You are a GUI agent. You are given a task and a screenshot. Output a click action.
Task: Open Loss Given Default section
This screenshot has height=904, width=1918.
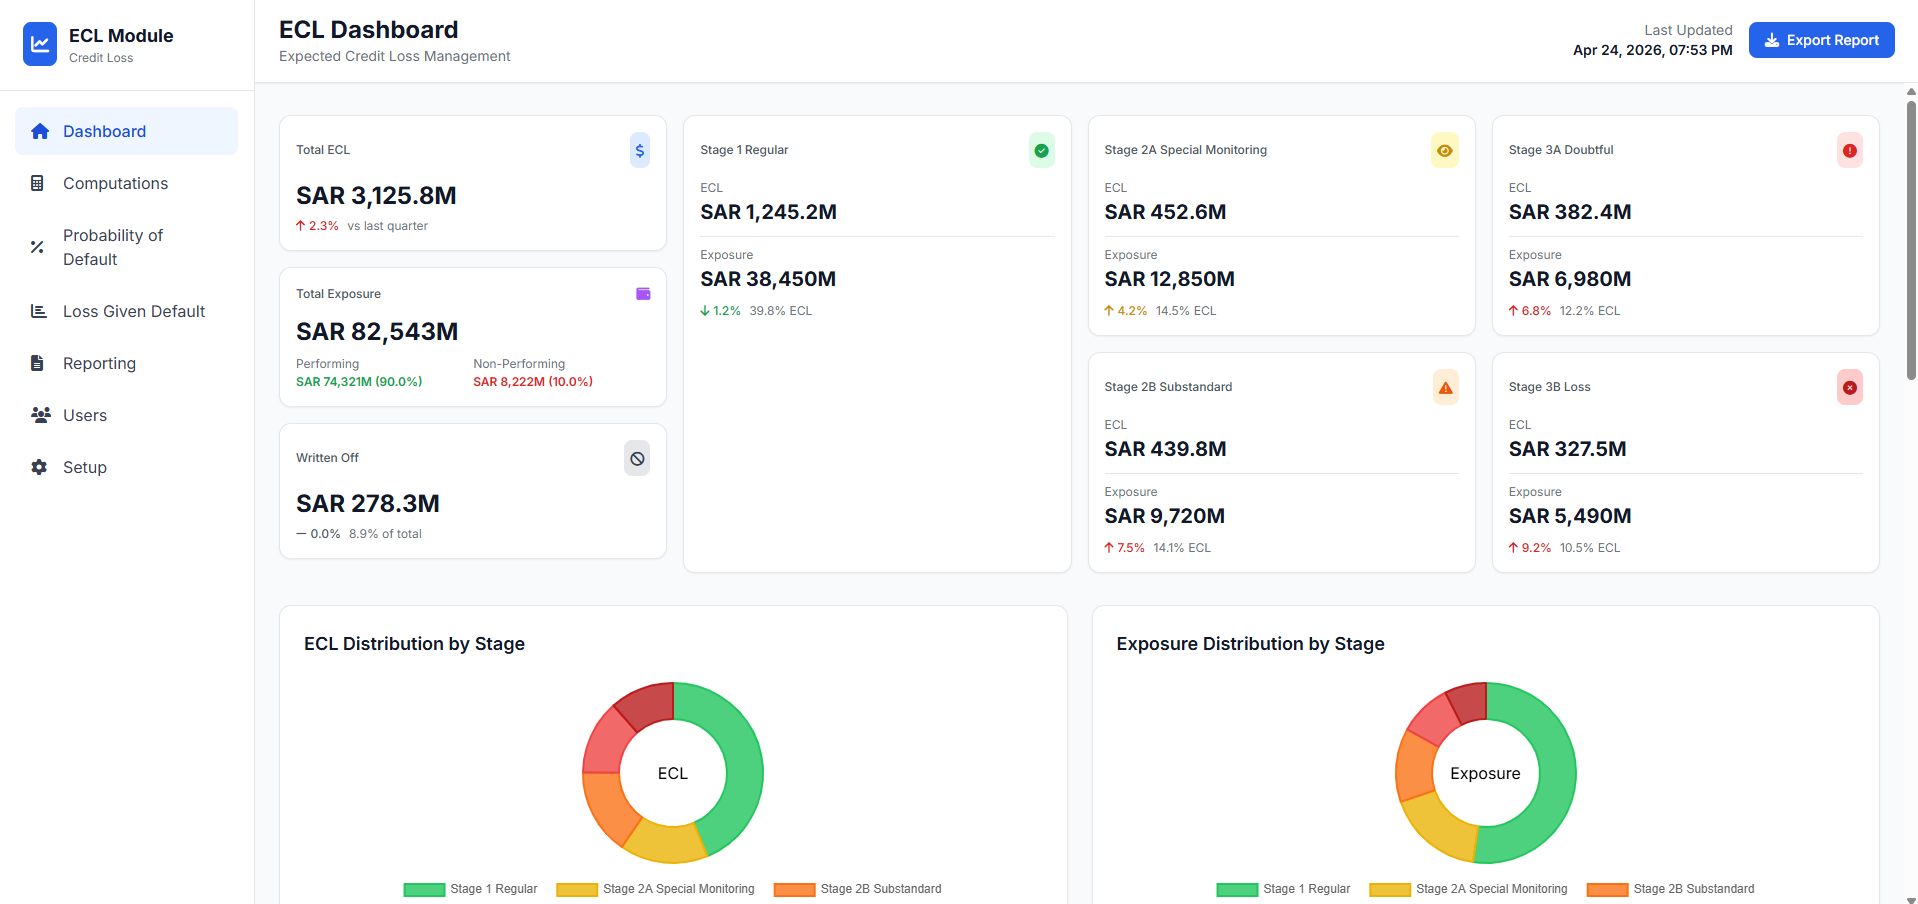(133, 311)
